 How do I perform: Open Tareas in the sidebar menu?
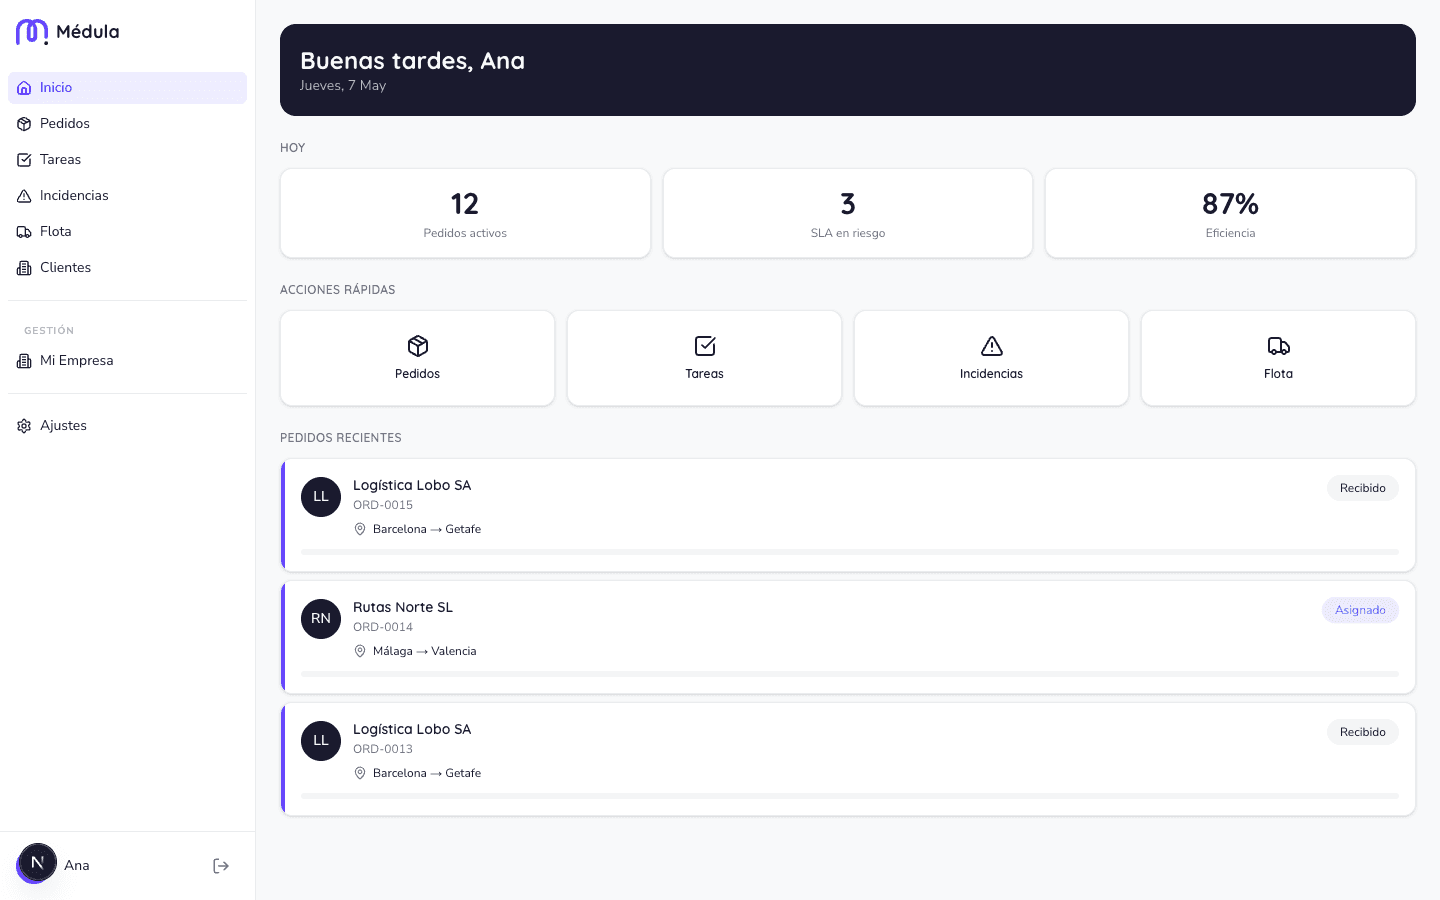[127, 160]
